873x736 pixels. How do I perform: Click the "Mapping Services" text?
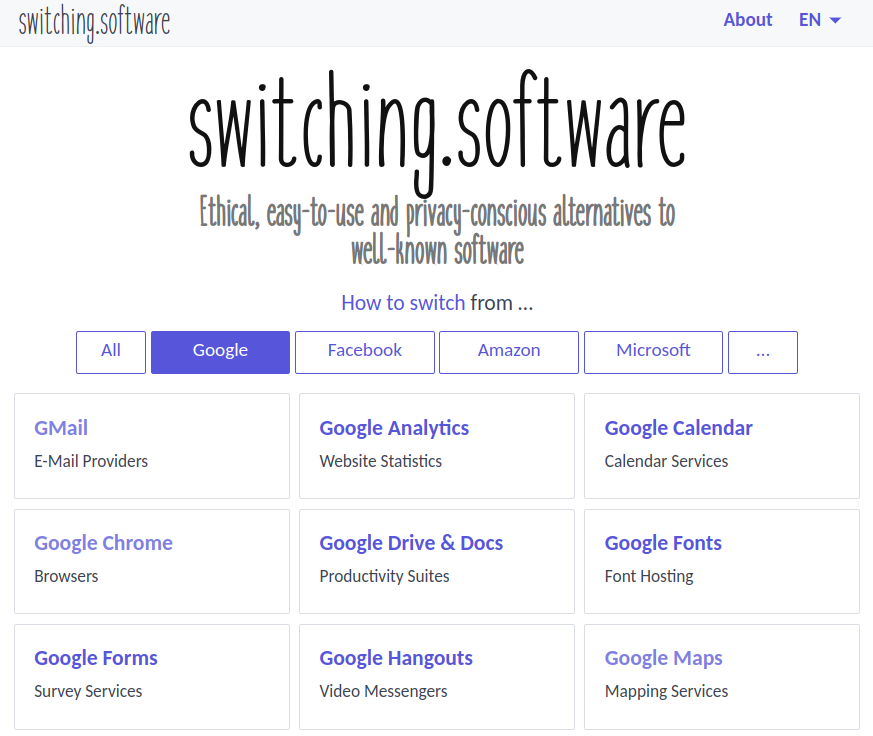coord(666,691)
